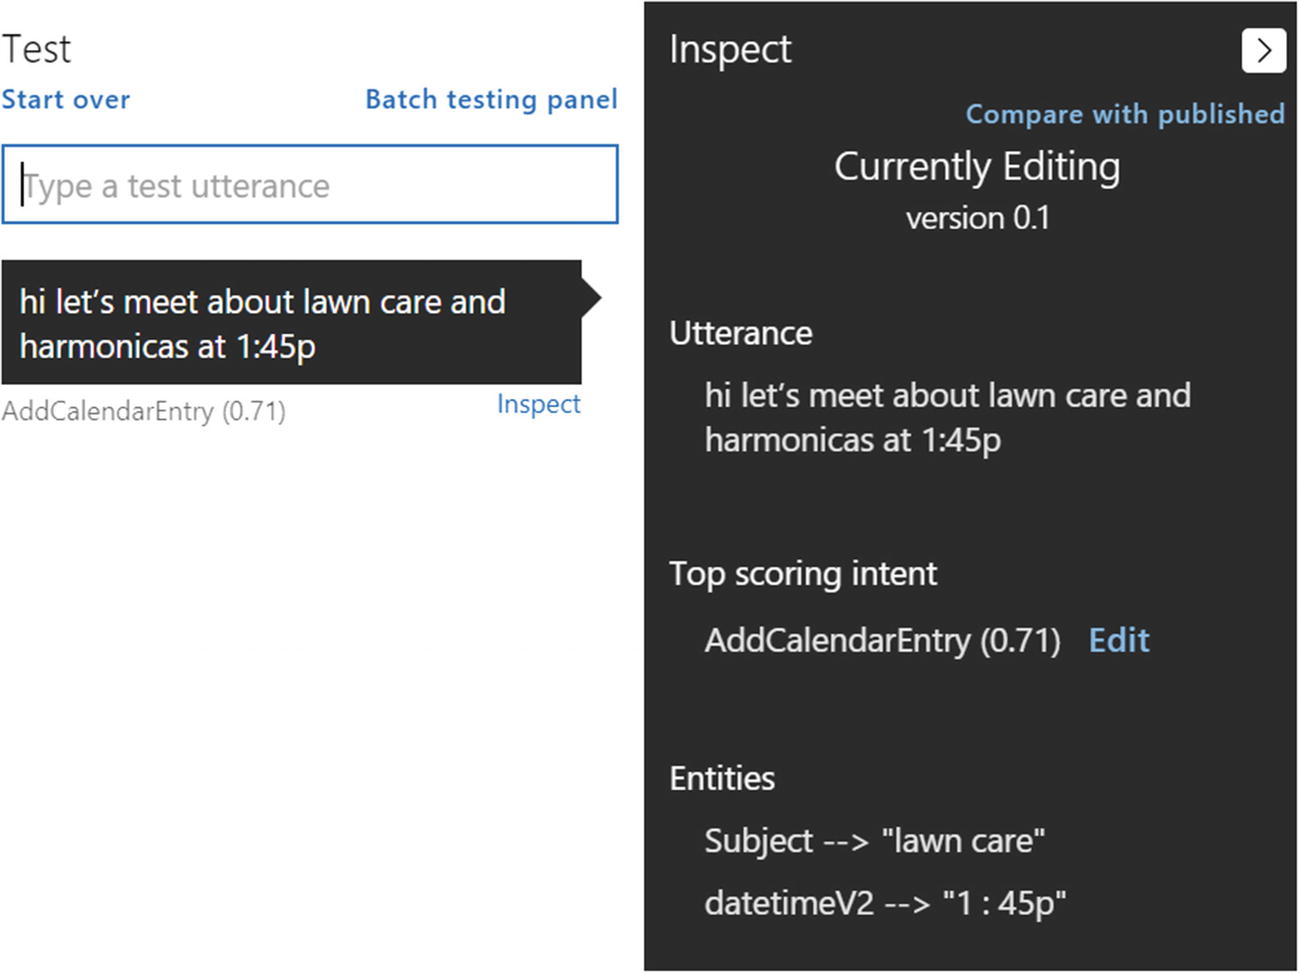Screen dimensions: 1300x974
Task: Click the Start over link
Action: pos(66,100)
